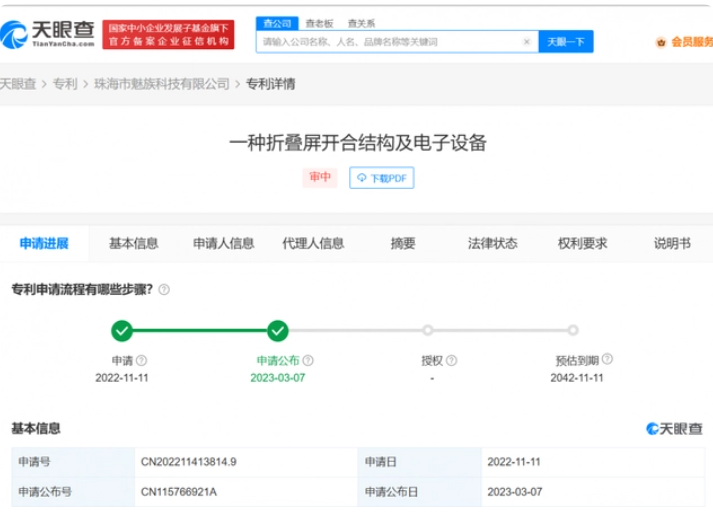The image size is (713, 519).
Task: Click 申请公布日 value 2023-03-07 in table
Action: pos(515,492)
